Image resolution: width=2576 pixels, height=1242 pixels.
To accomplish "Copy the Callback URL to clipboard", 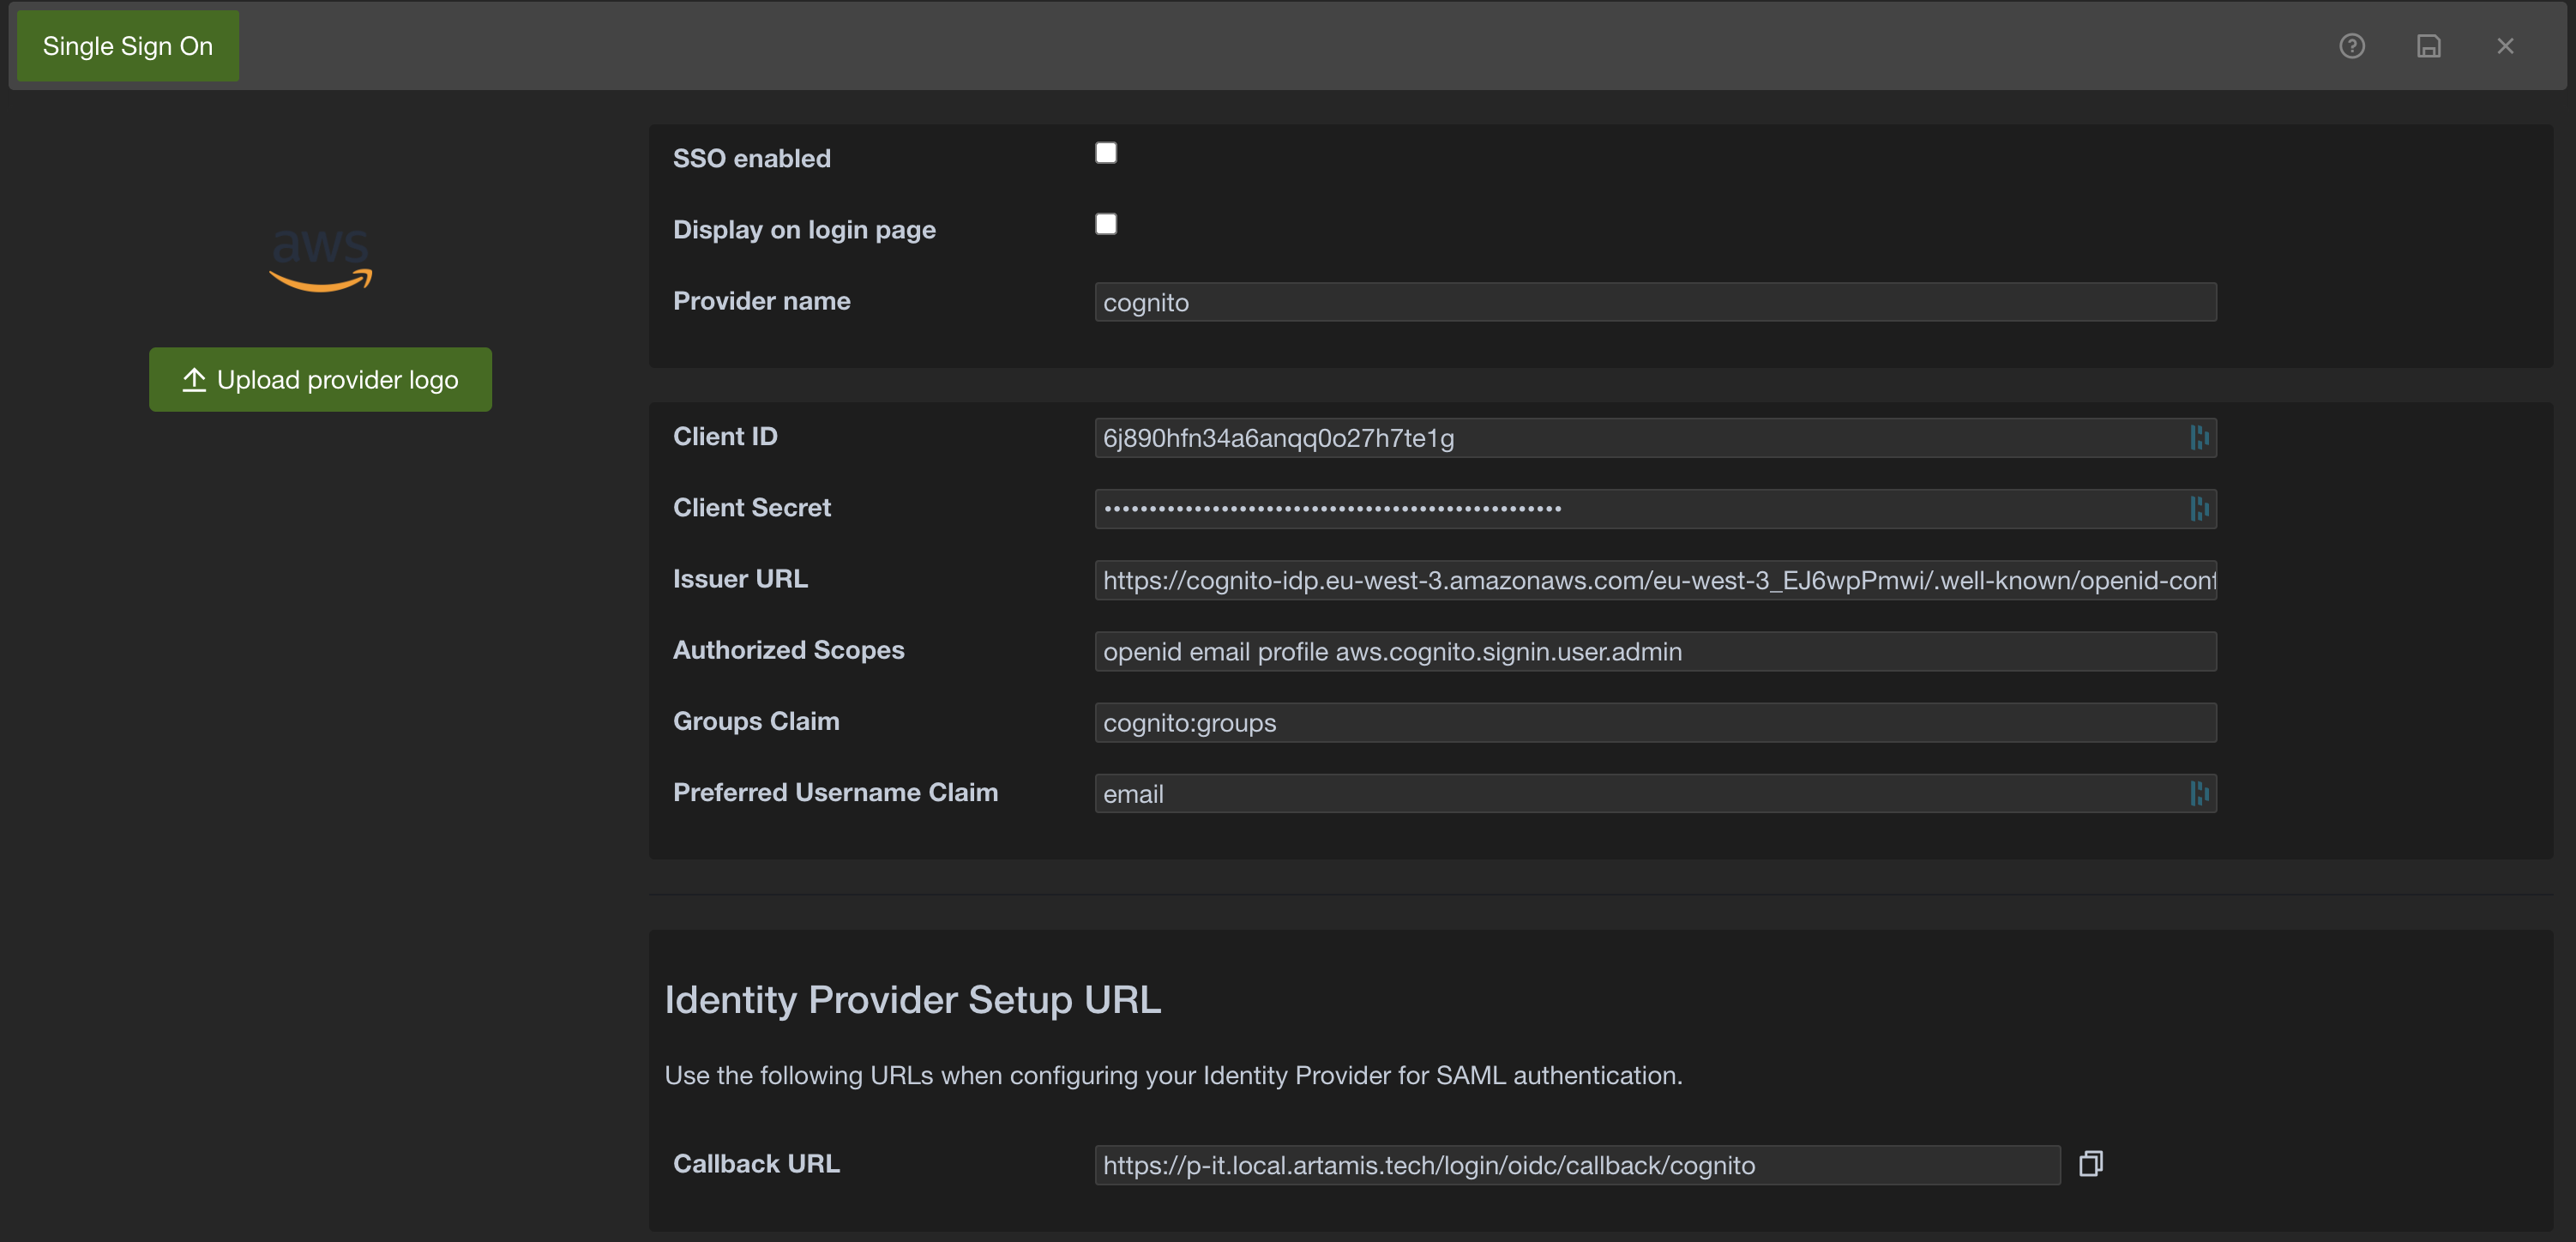I will (x=2091, y=1164).
